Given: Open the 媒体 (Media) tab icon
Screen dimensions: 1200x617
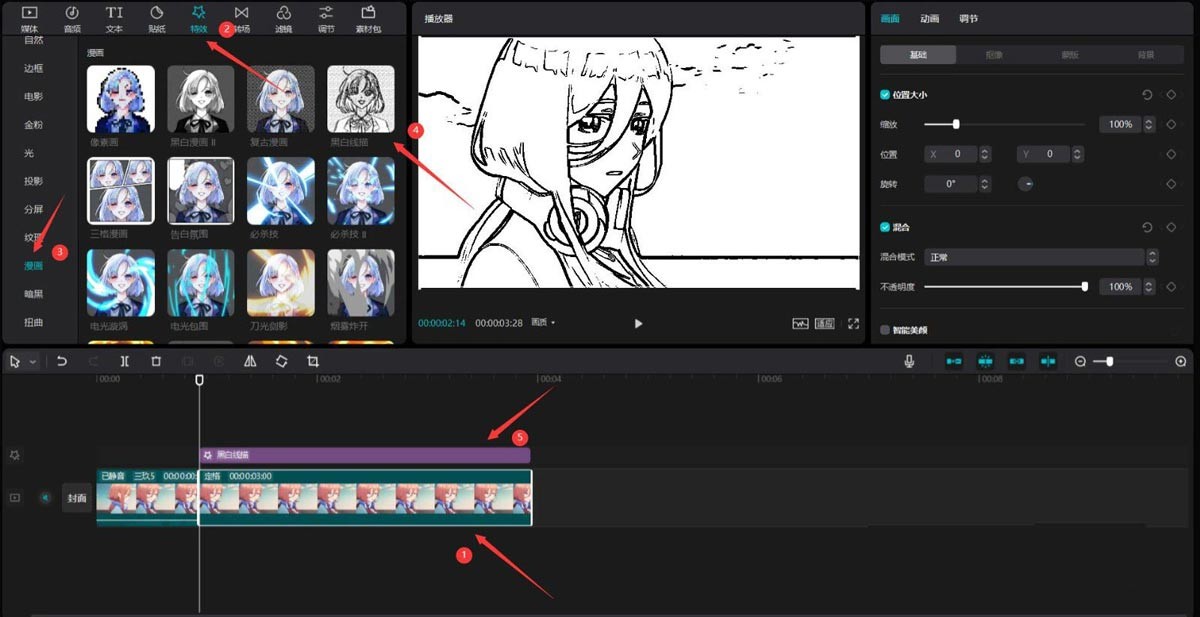Looking at the screenshot, I should click(29, 13).
